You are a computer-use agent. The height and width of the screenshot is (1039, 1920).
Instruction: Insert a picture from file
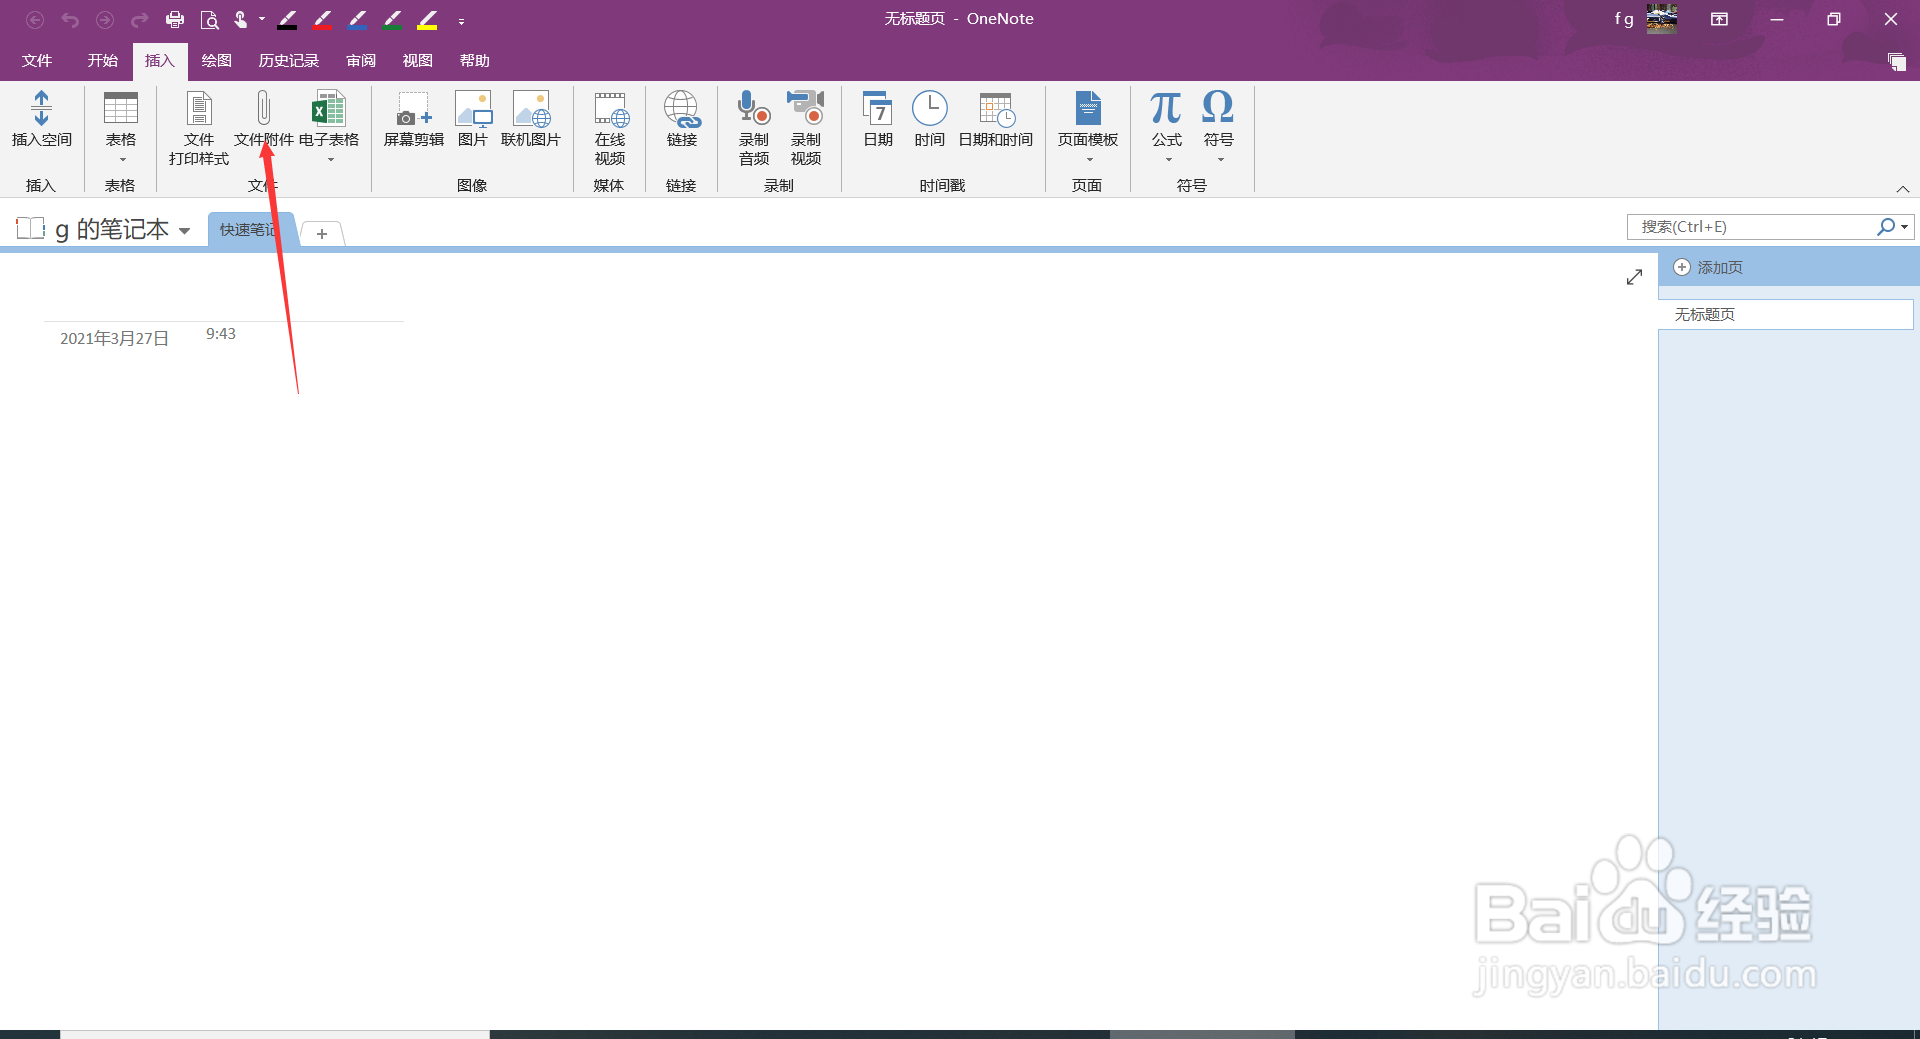click(472, 119)
